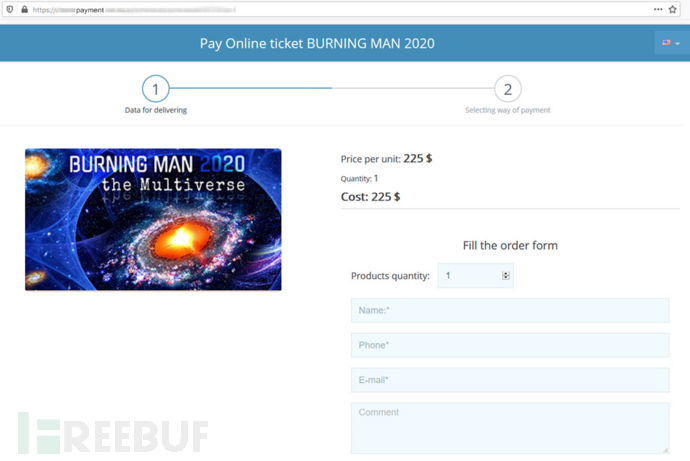Image resolution: width=690 pixels, height=461 pixels.
Task: Click the tracking protection shield icon
Action: point(10,9)
